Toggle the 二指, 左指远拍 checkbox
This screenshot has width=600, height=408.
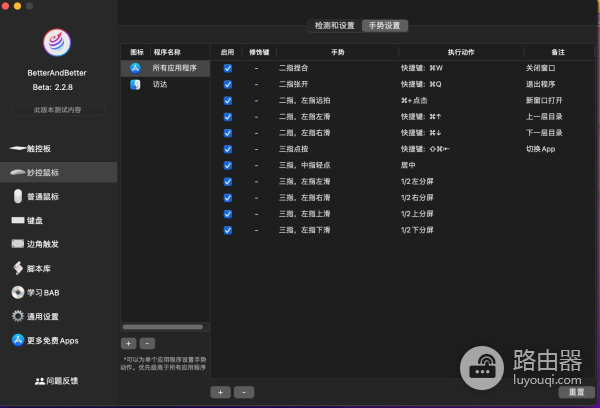(228, 101)
